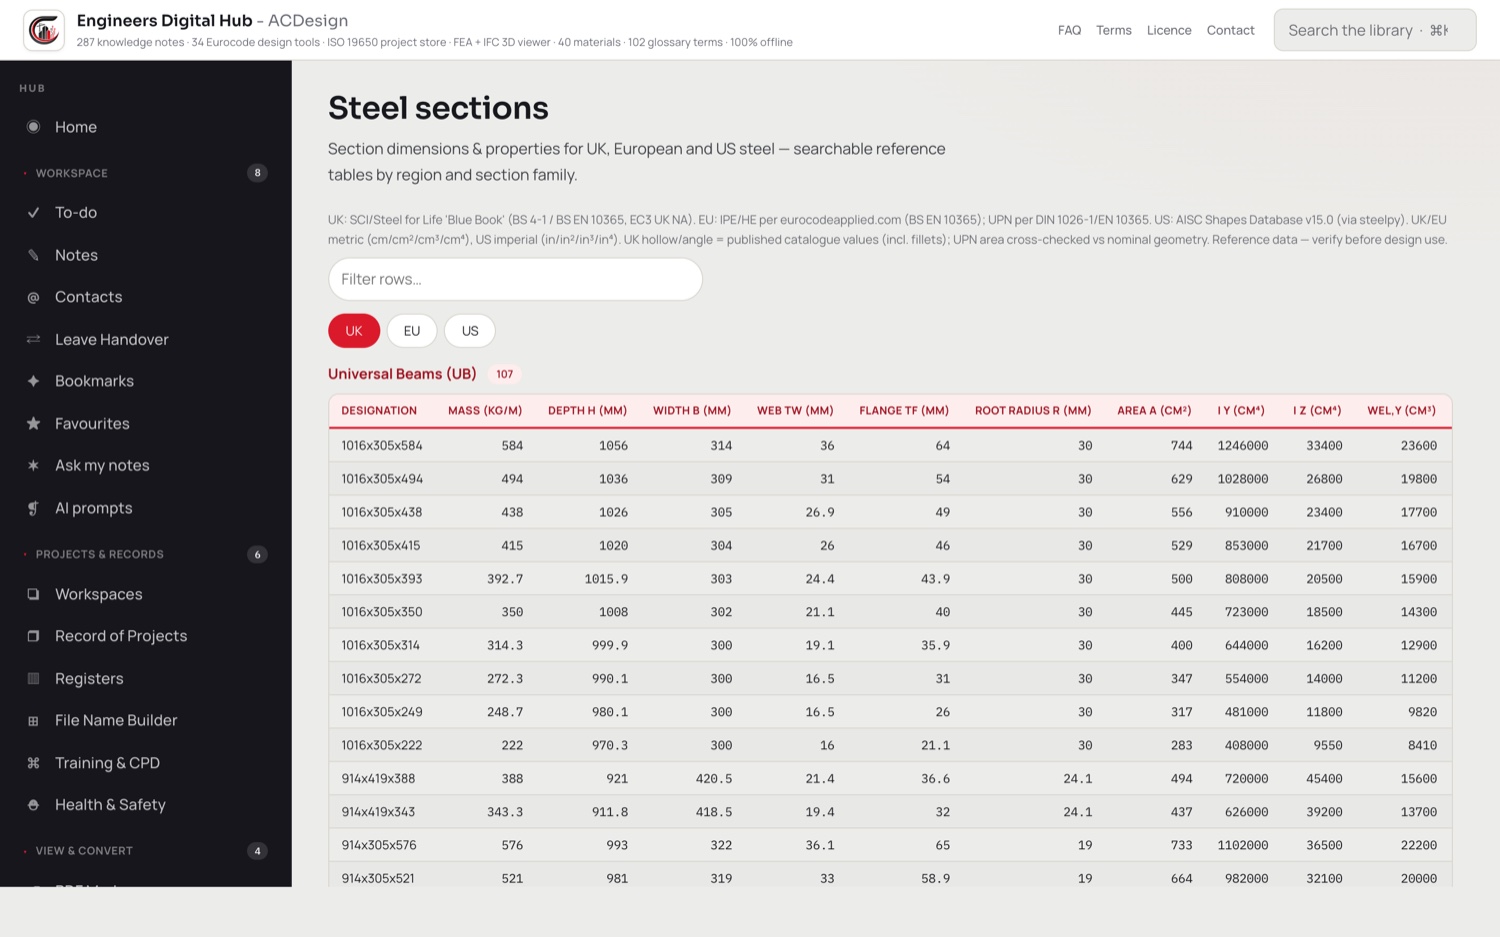Click the Training & CPD command icon
The image size is (1500, 937).
click(x=33, y=763)
